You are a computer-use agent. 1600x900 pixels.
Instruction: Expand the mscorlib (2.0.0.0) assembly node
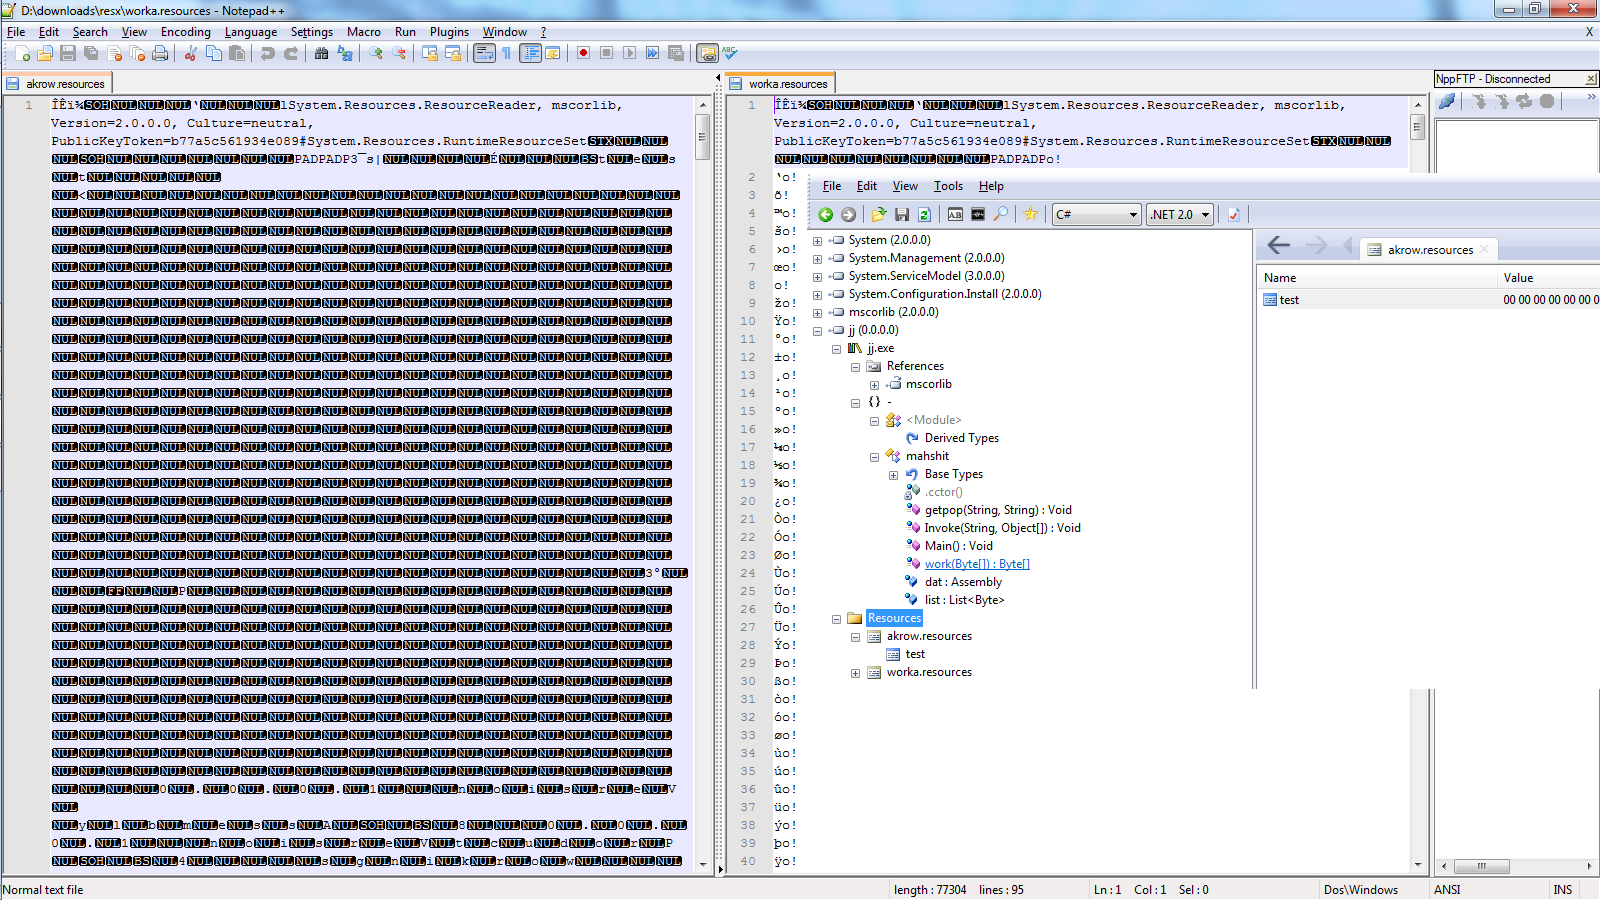[x=817, y=313]
